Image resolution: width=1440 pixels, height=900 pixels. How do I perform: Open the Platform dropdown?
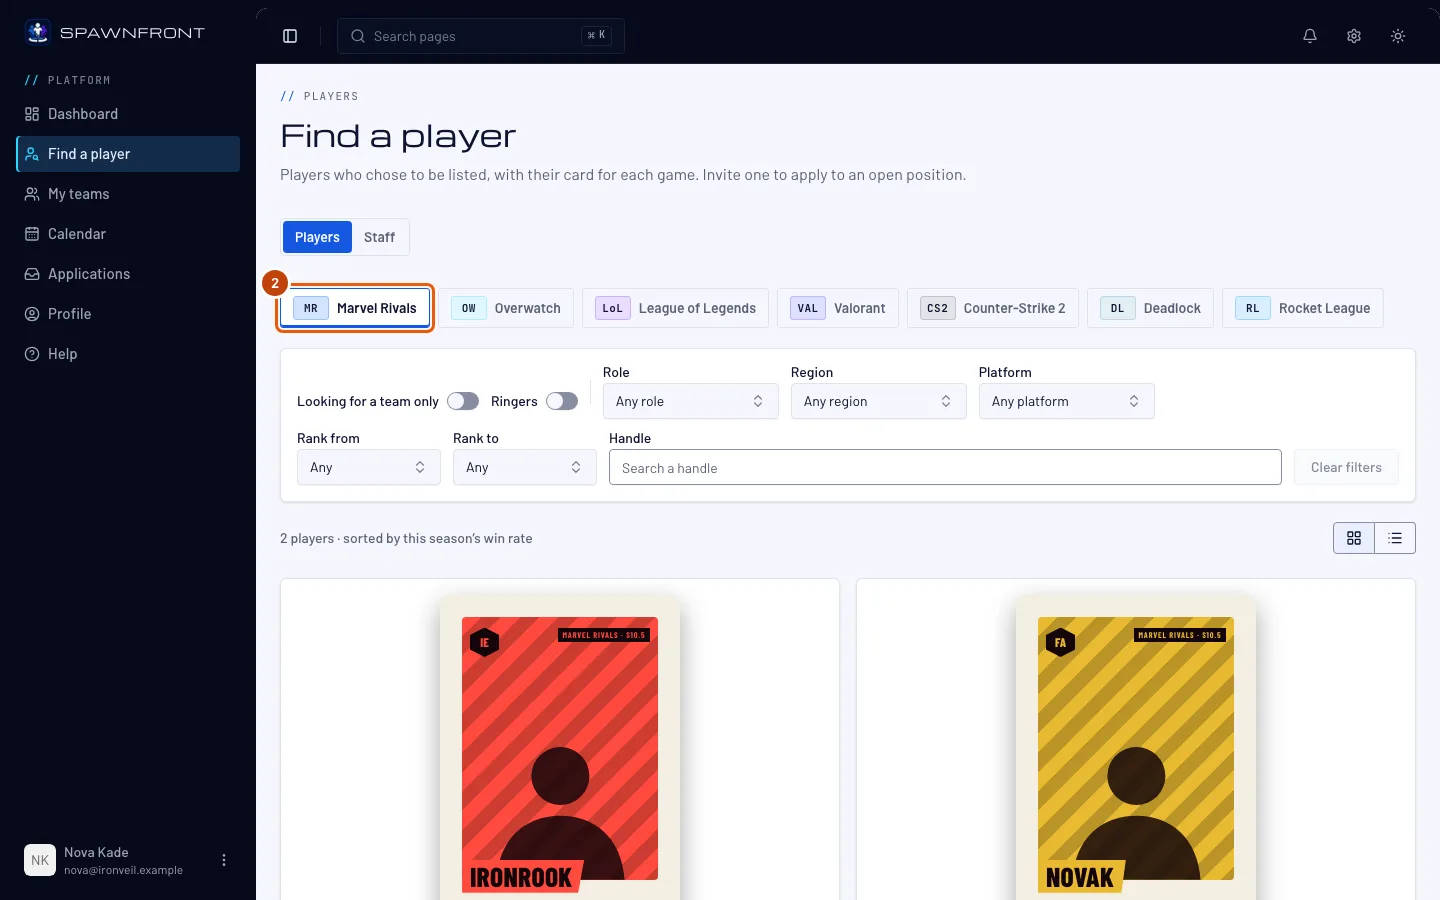click(1066, 401)
